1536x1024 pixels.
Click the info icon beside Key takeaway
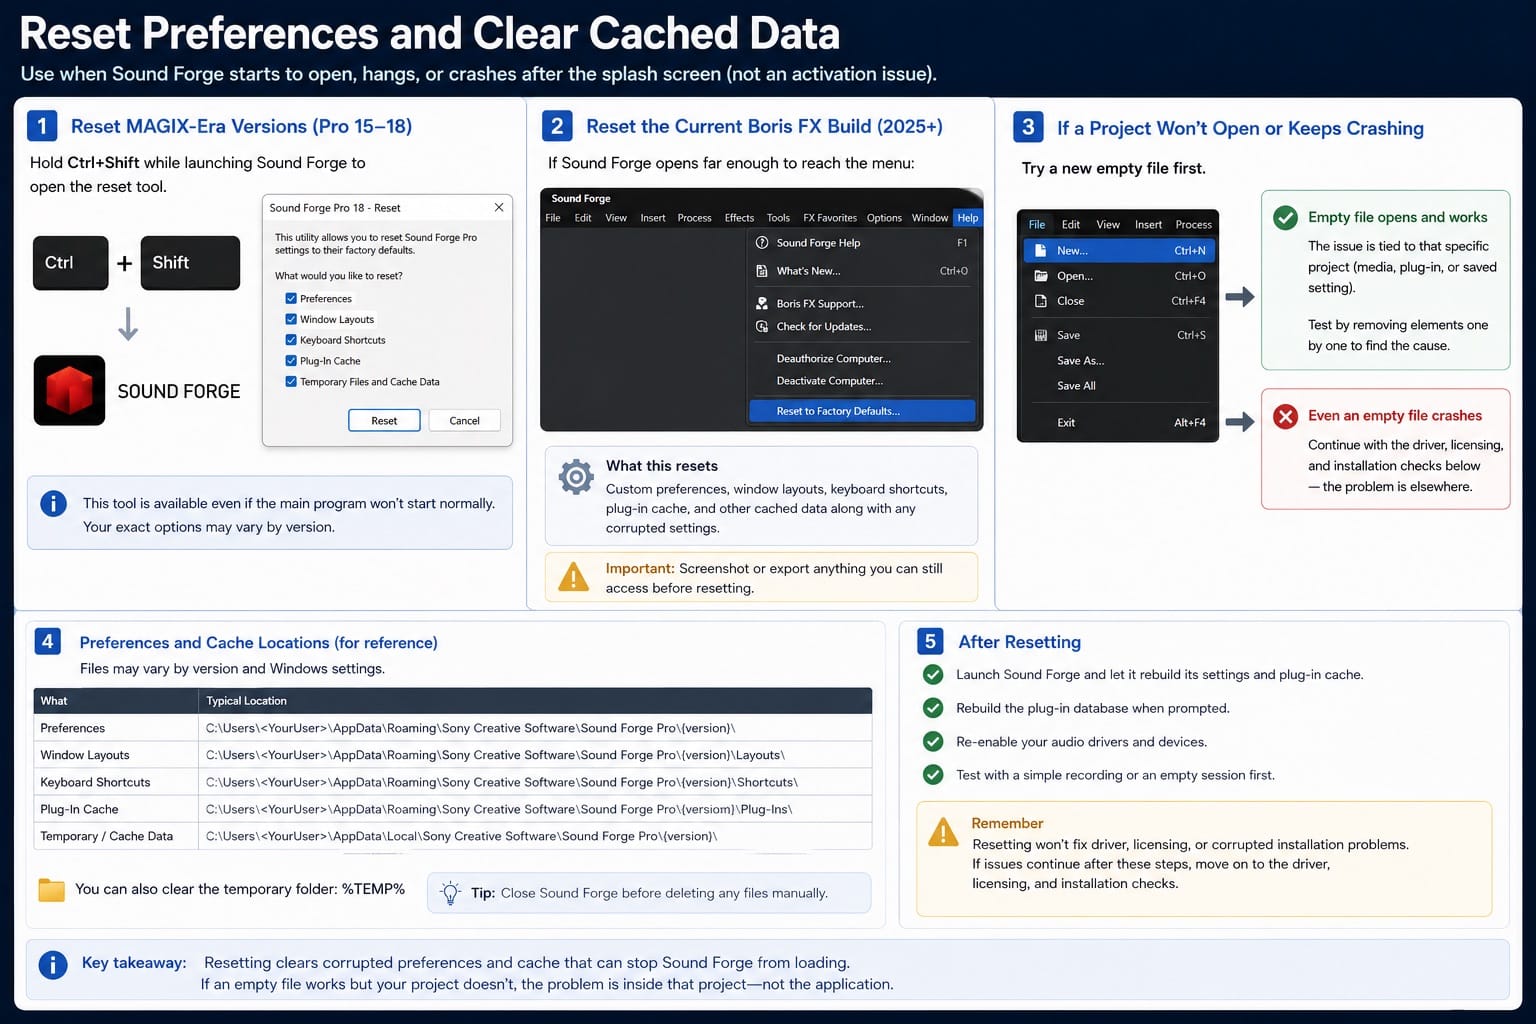point(53,965)
